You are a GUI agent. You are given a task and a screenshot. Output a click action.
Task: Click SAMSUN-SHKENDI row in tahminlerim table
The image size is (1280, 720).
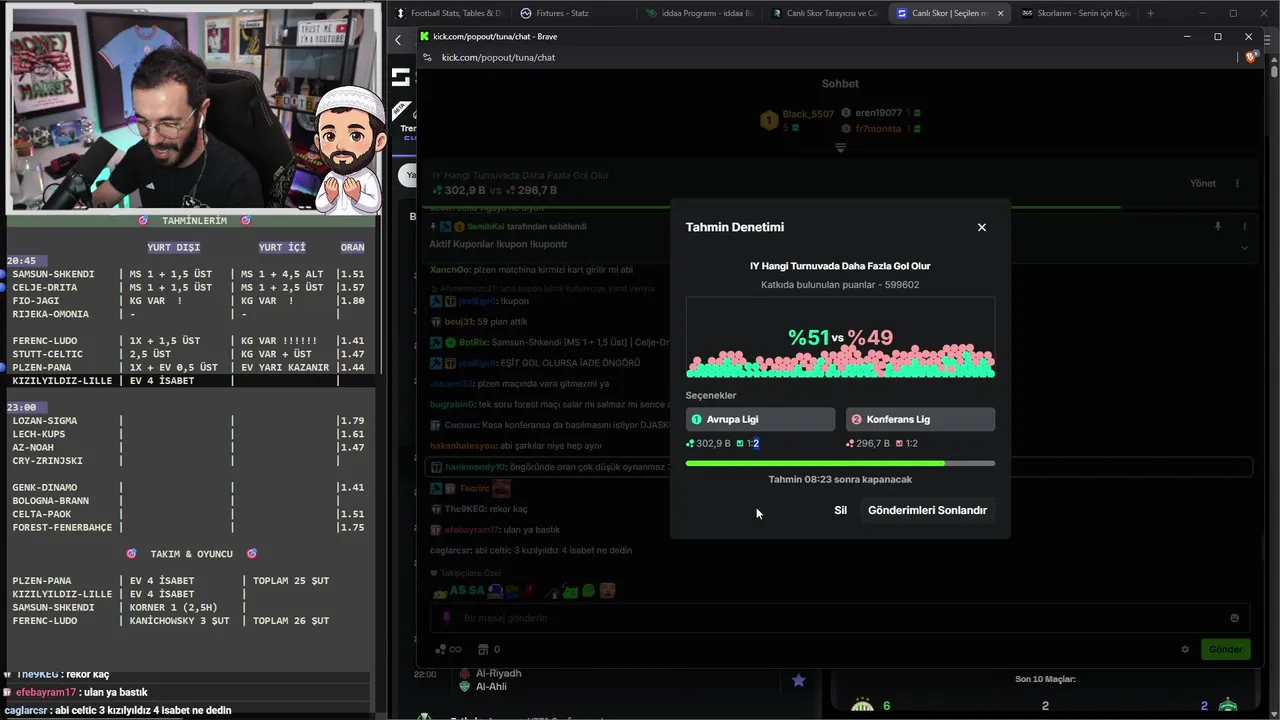[188, 274]
